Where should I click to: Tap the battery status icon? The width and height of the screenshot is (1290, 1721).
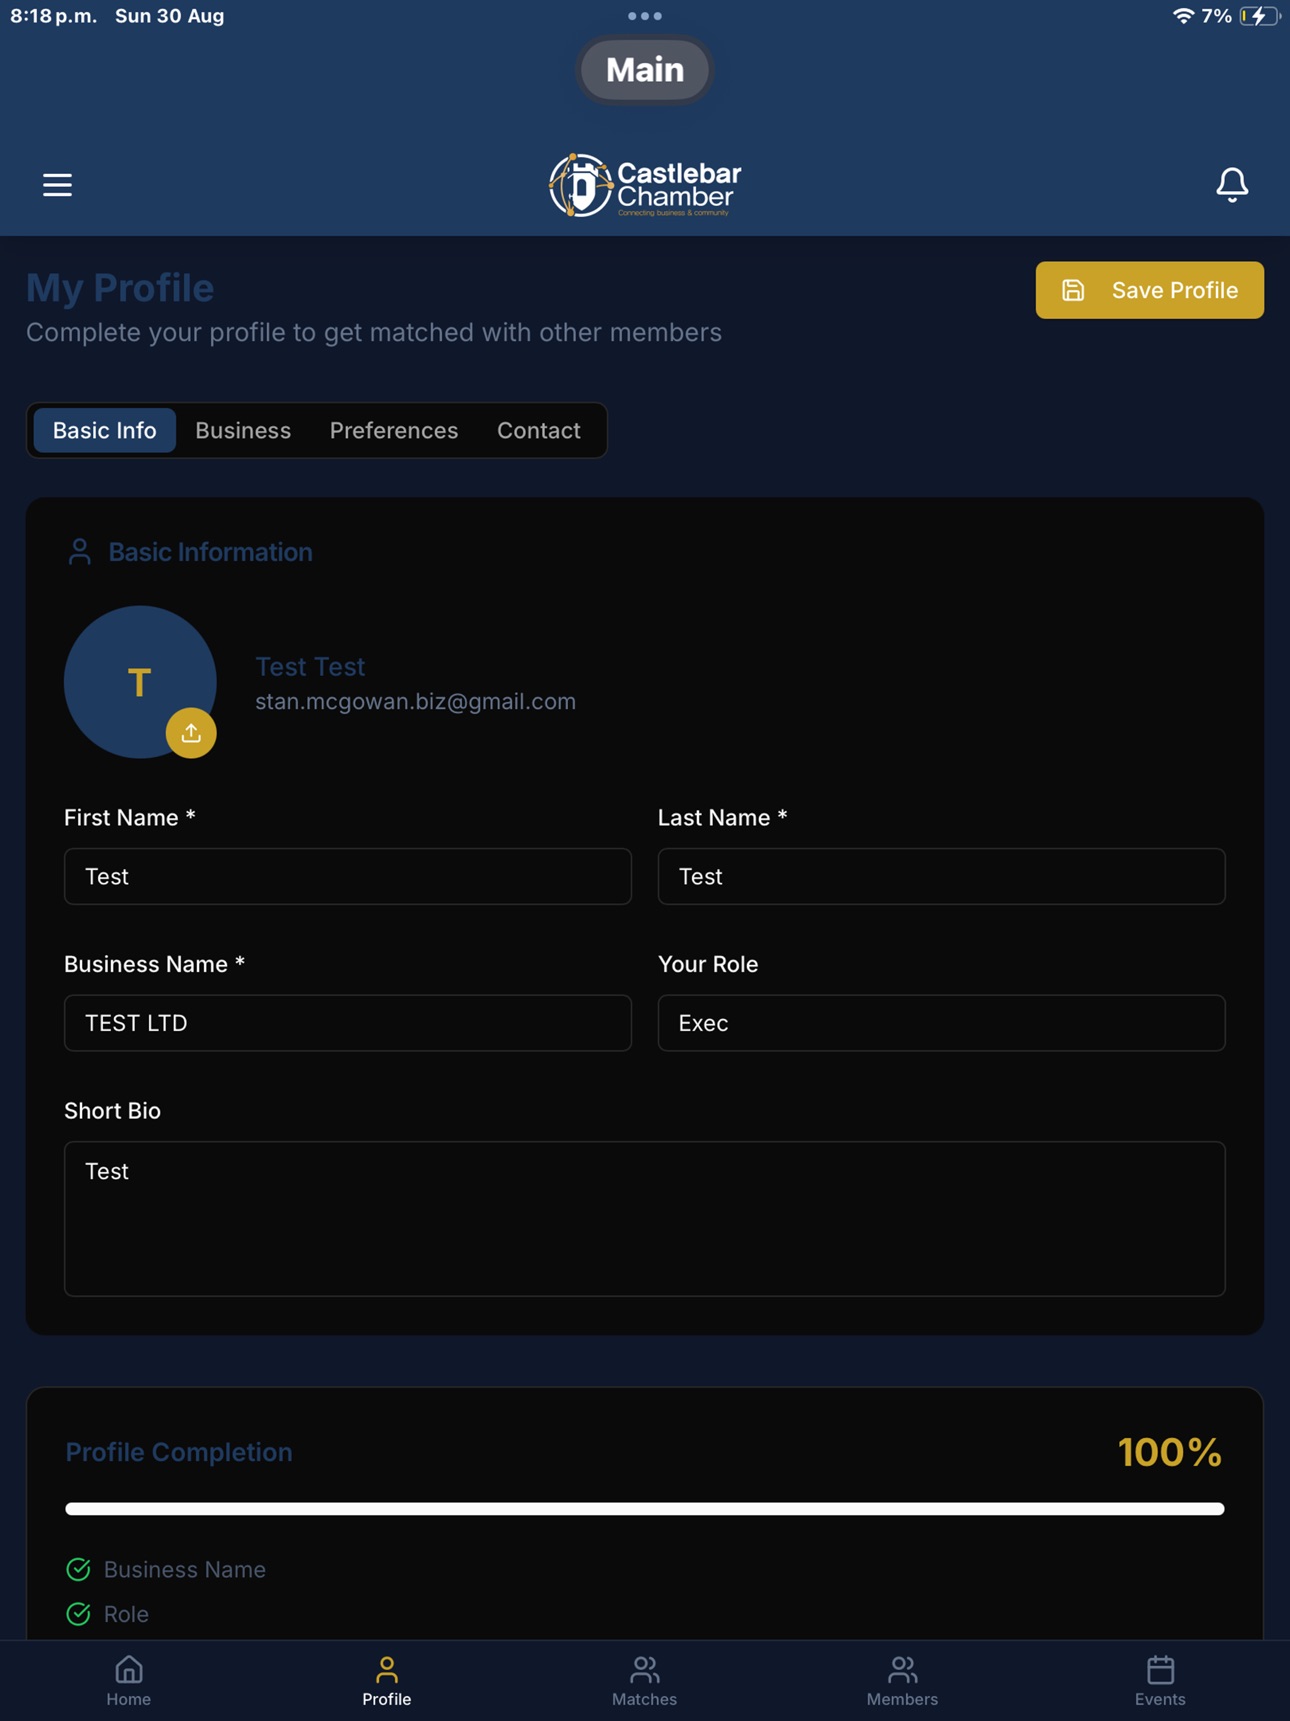[x=1259, y=16]
